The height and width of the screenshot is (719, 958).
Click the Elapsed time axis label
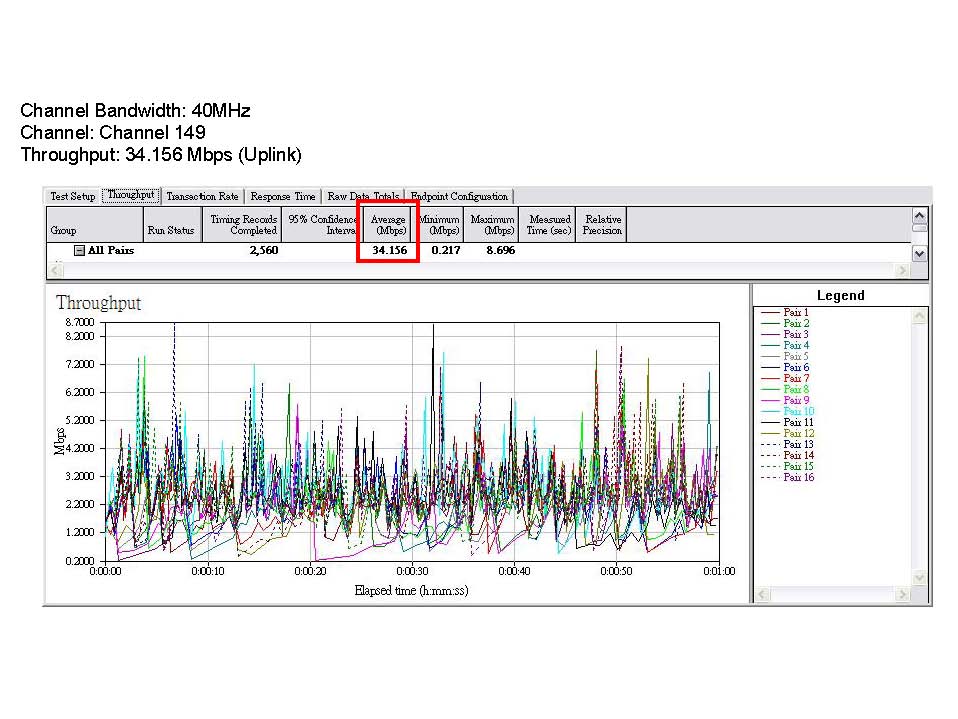click(x=411, y=591)
